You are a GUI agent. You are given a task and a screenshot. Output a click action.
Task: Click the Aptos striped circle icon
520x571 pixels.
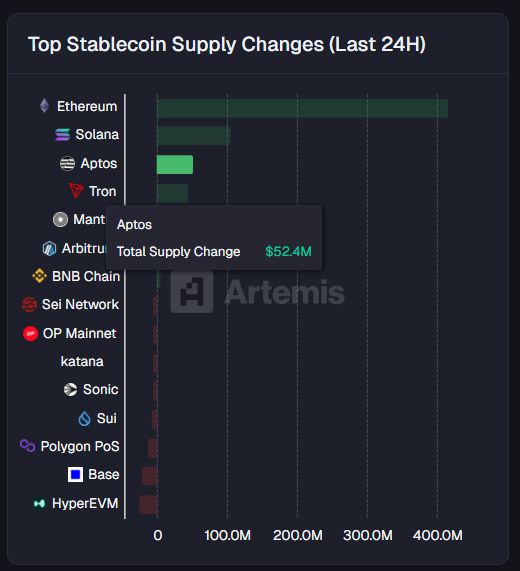tap(67, 163)
